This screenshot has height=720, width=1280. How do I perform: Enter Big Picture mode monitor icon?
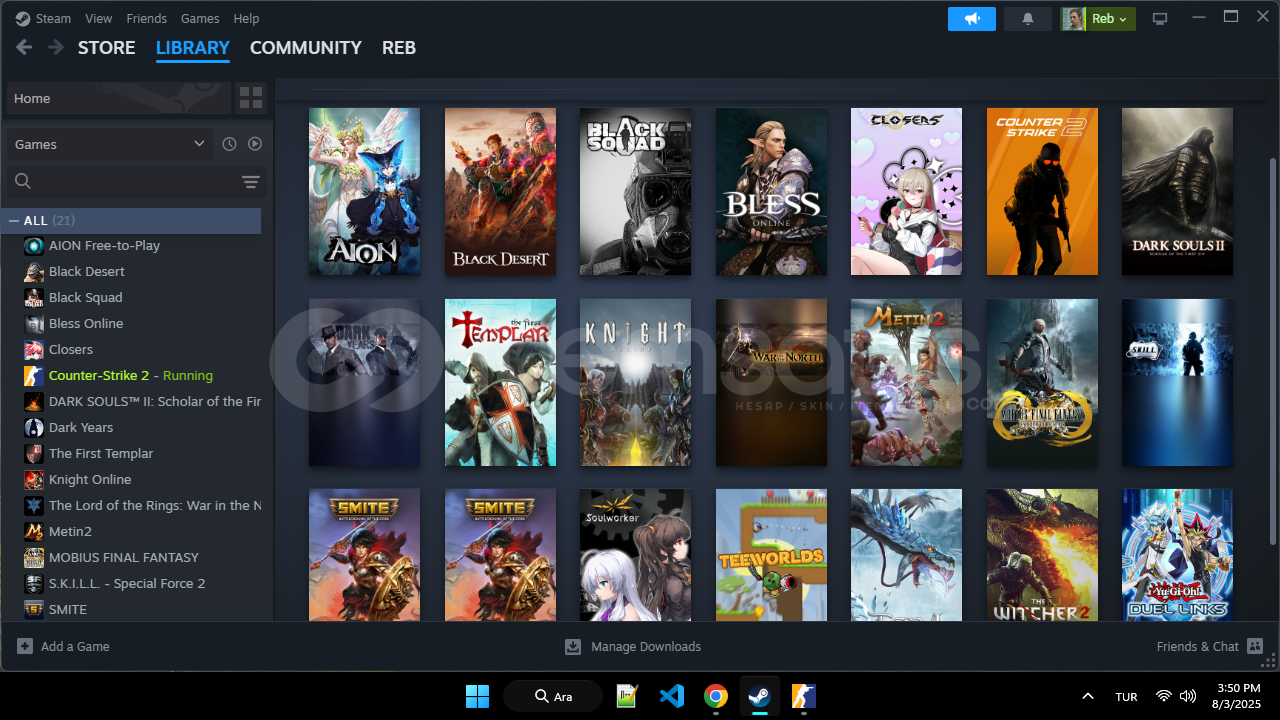coord(1160,19)
